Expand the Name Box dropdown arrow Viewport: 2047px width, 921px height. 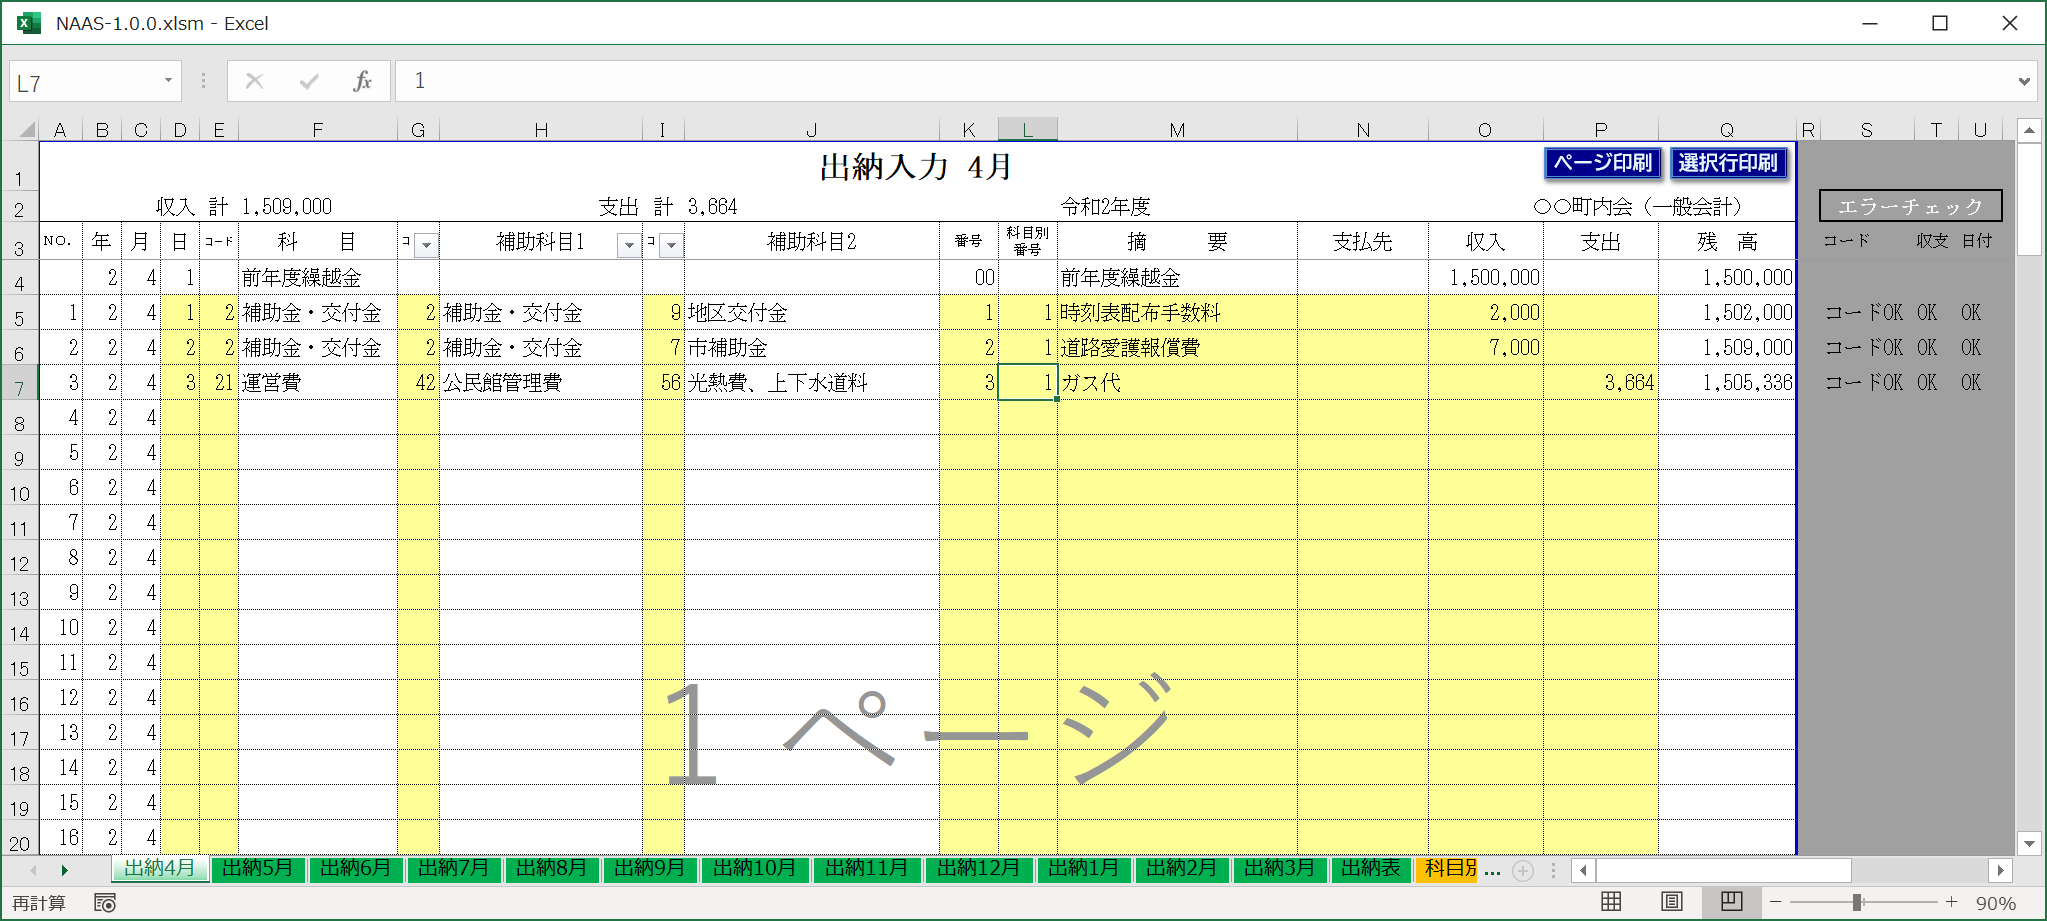pyautogui.click(x=168, y=81)
